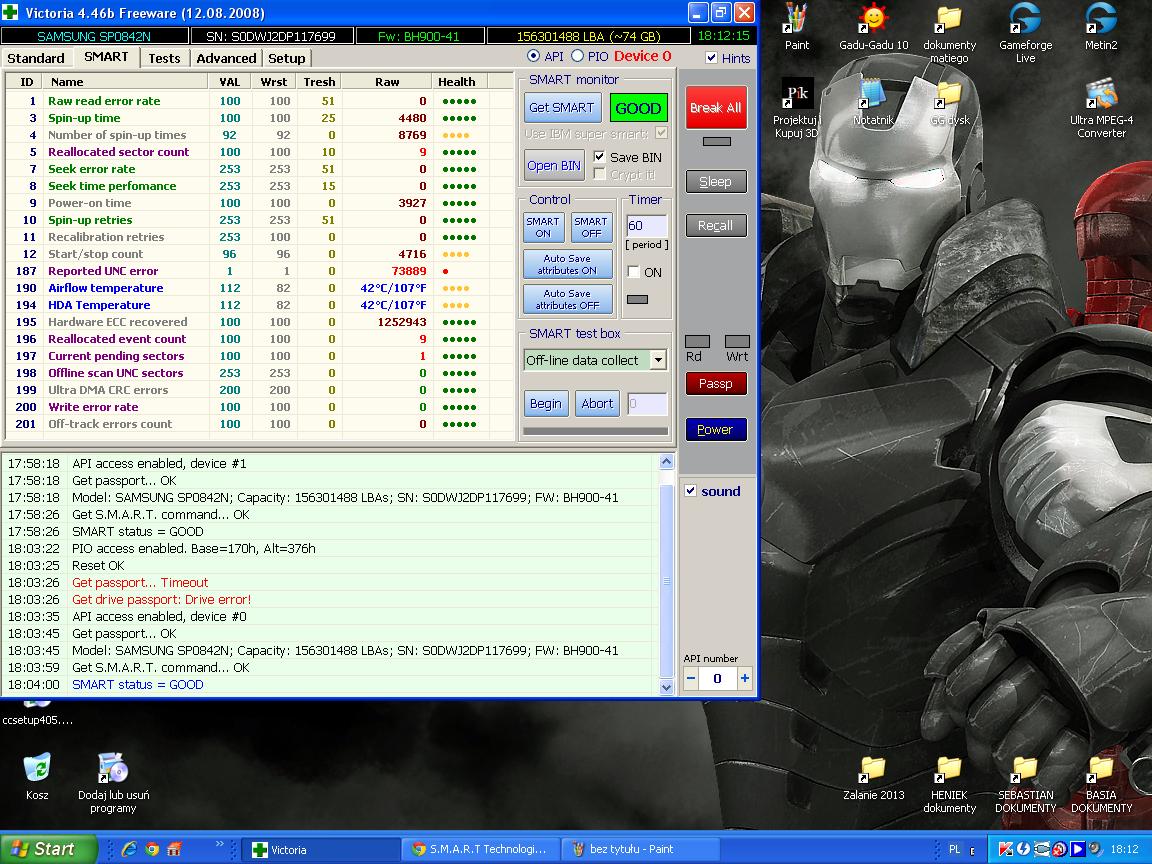Image resolution: width=1152 pixels, height=864 pixels.
Task: Click the red Passp button
Action: 716,384
